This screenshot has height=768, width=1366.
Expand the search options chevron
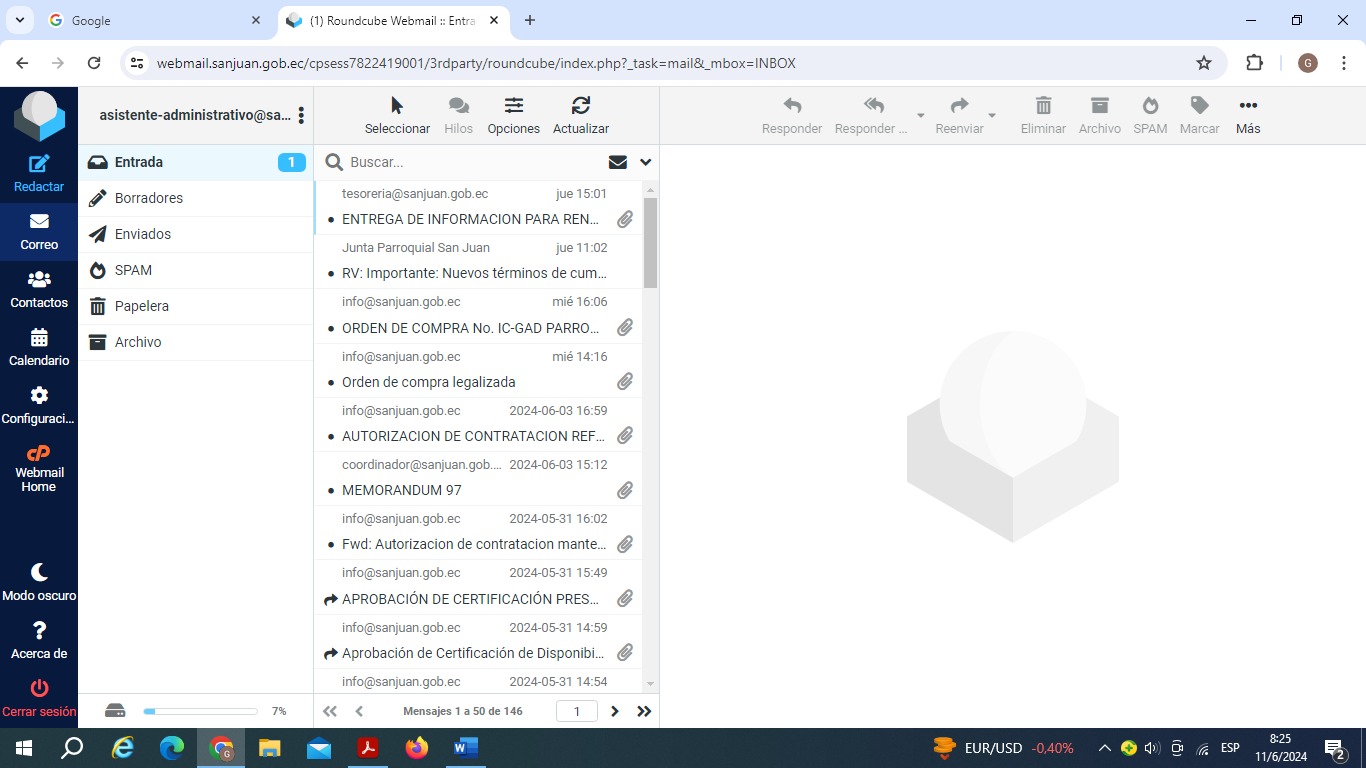645,162
